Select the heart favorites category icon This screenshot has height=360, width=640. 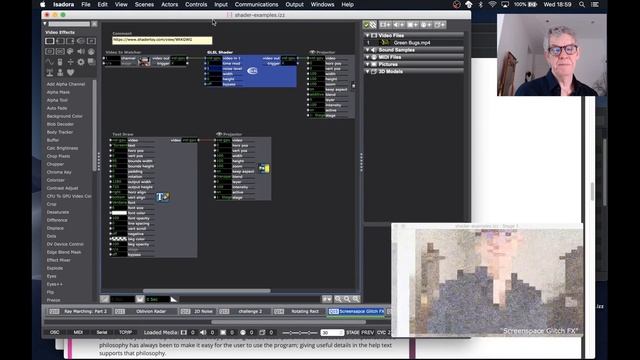(71, 72)
